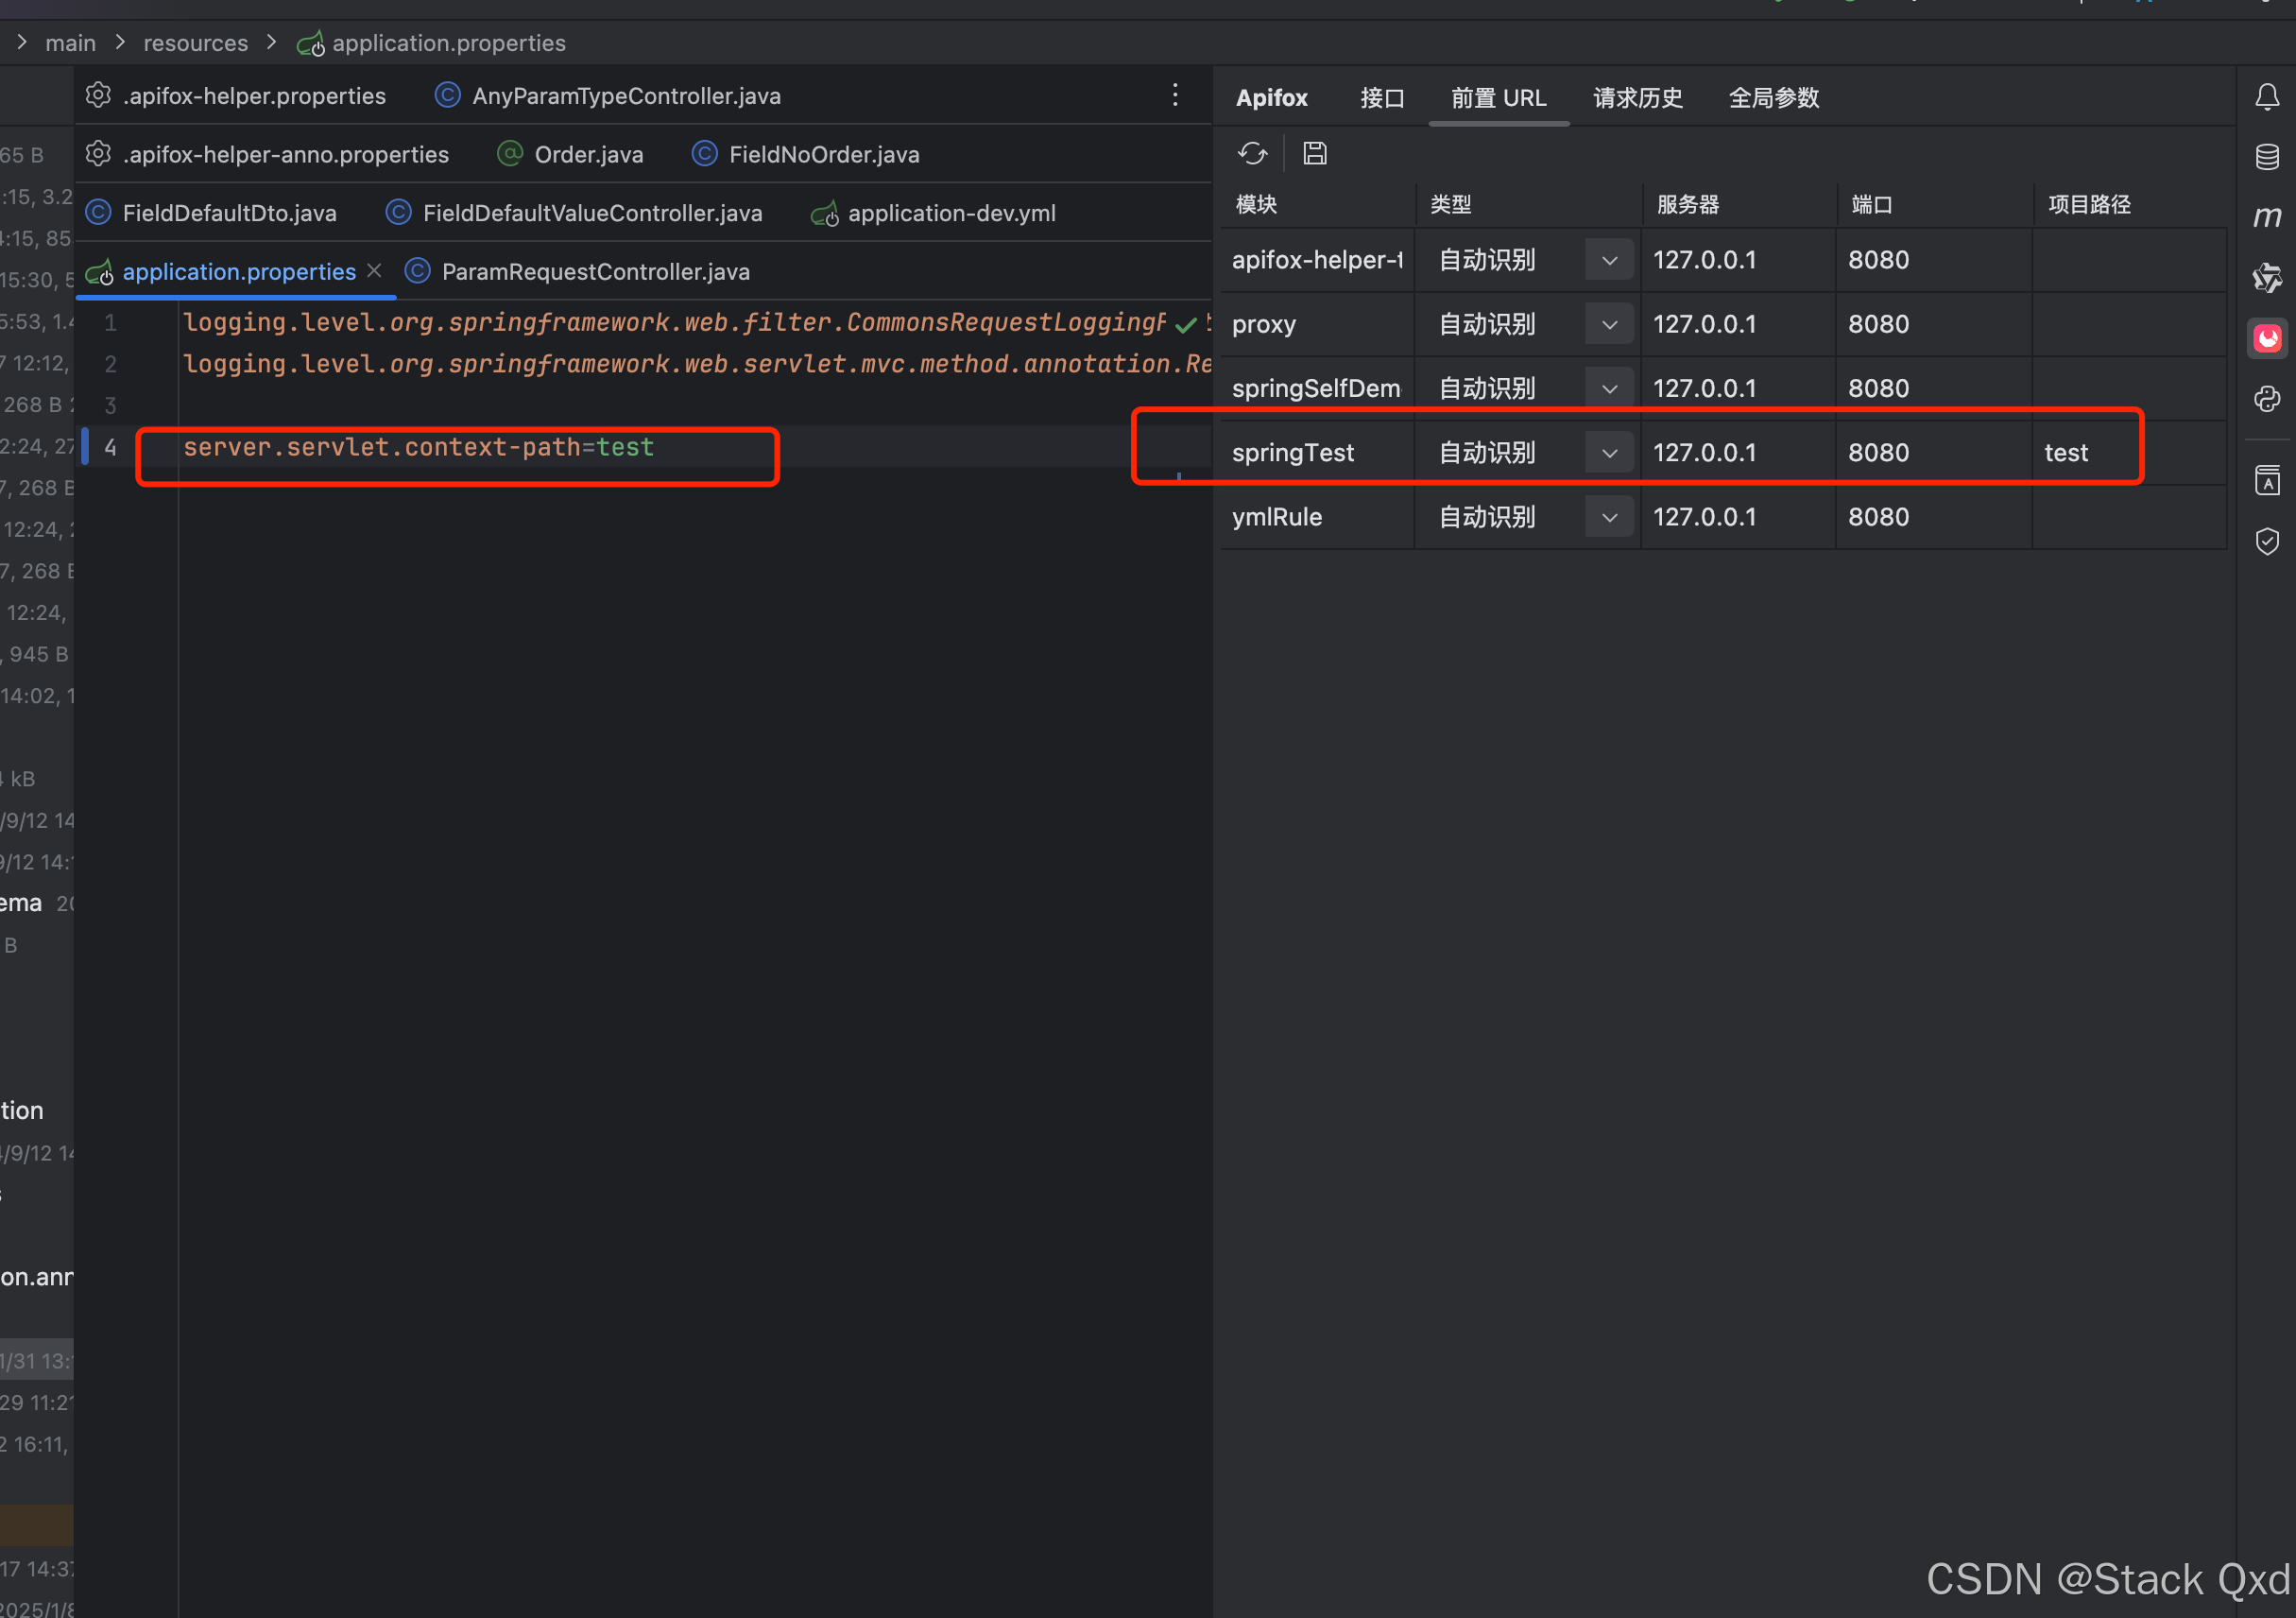Click the resources breadcrumb item
Screen dimensions: 2296x1618
195,43
